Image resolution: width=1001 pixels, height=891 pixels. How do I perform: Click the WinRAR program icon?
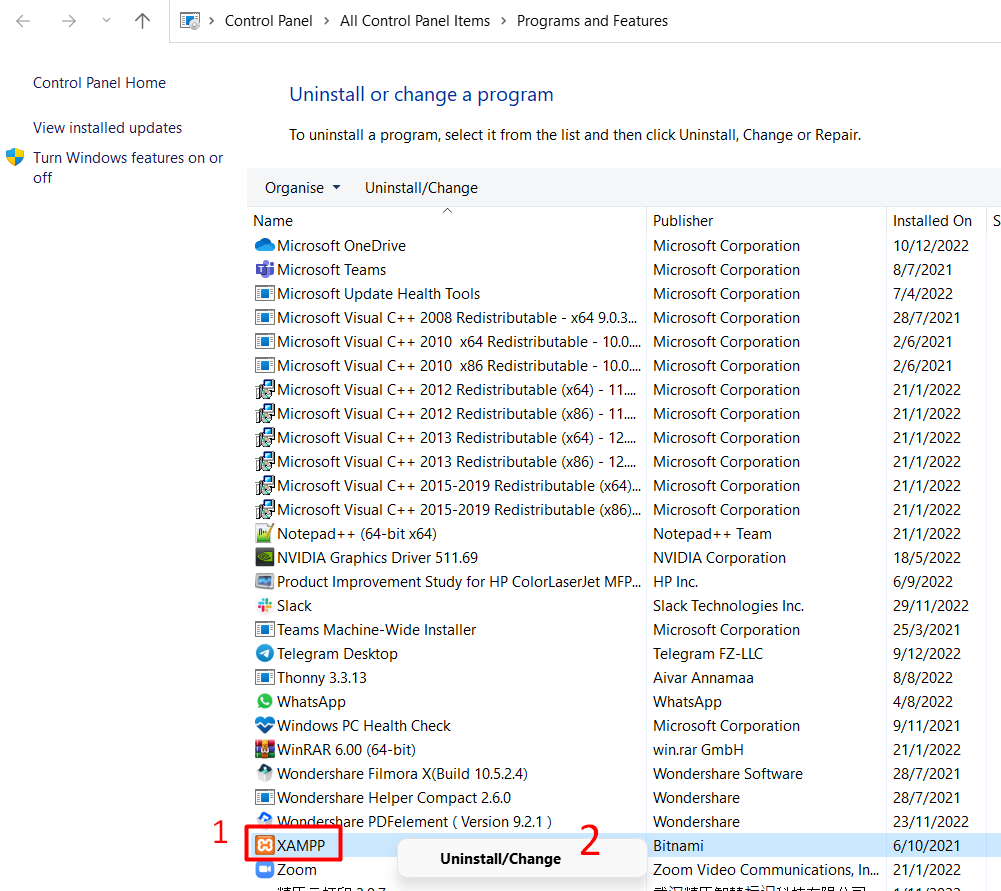(x=264, y=749)
